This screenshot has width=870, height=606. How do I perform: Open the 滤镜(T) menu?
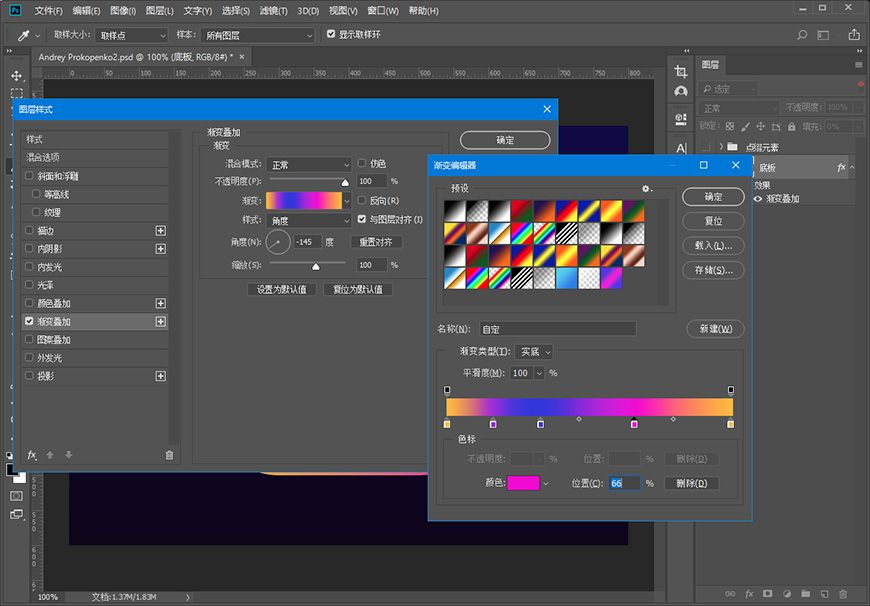(x=274, y=11)
